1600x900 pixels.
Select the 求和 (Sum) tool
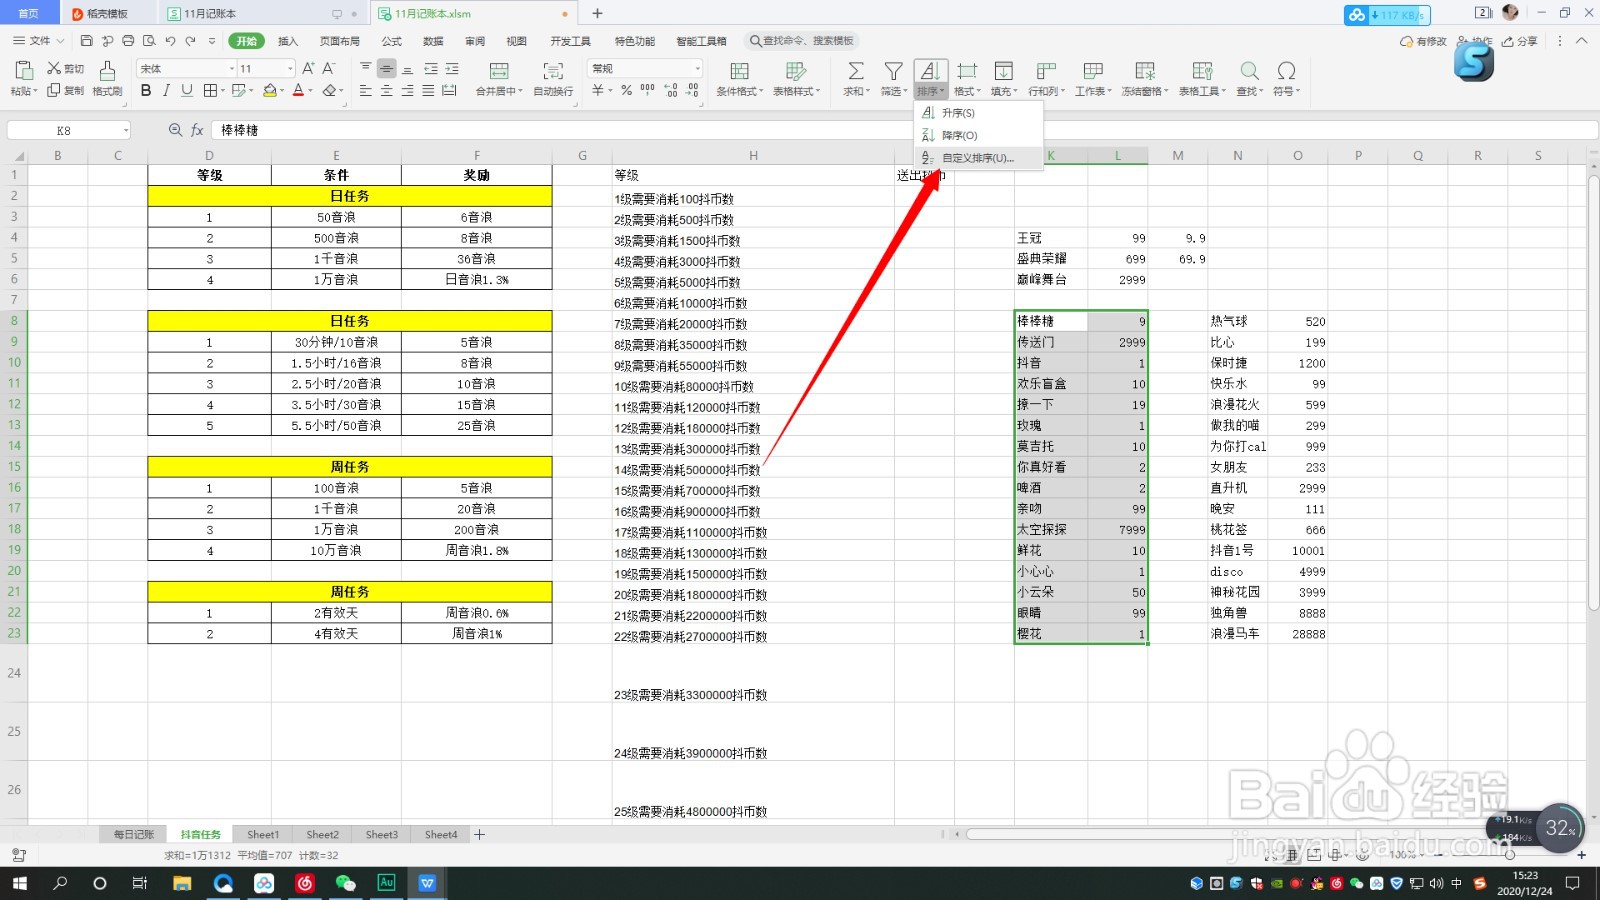pos(855,78)
